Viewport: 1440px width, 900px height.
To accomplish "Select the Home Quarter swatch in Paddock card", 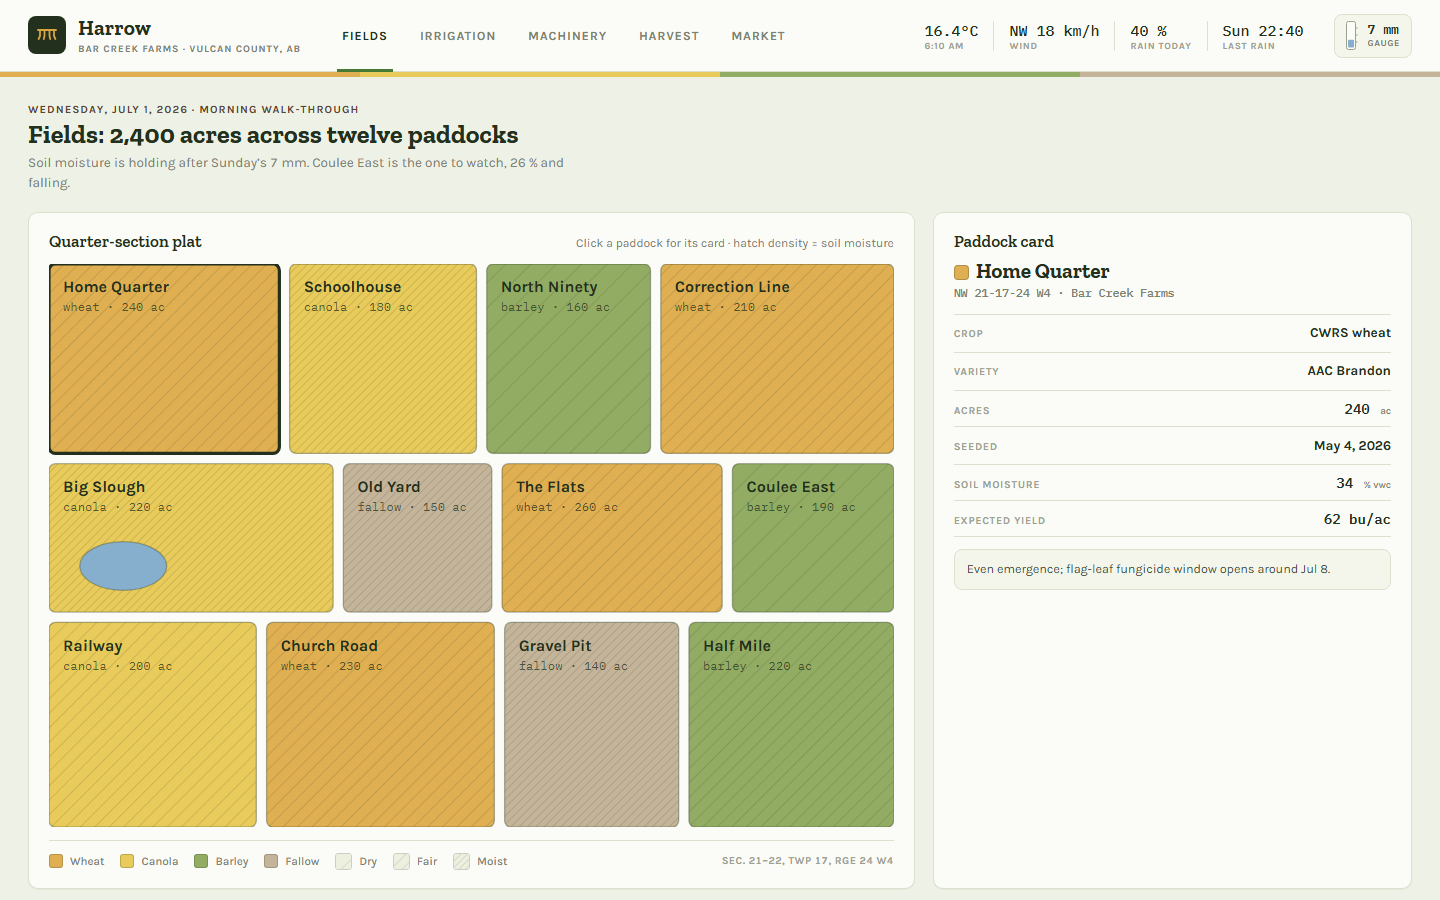I will (x=961, y=272).
